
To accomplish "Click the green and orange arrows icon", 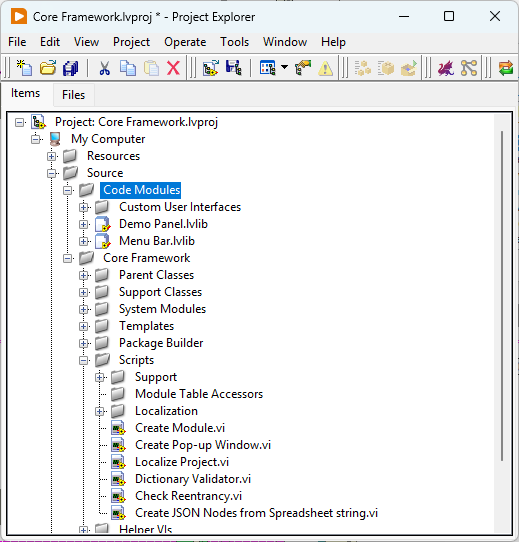I will pyautogui.click(x=506, y=68).
